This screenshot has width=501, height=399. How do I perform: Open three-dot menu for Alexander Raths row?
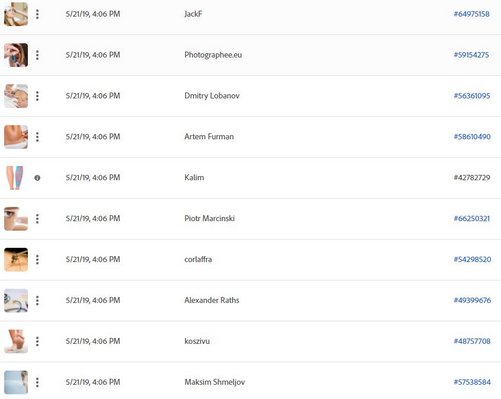pyautogui.click(x=37, y=301)
